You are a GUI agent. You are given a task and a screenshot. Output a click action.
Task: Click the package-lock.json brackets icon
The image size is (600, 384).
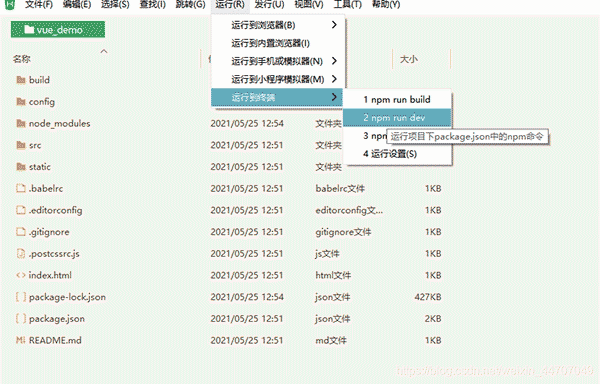21,297
